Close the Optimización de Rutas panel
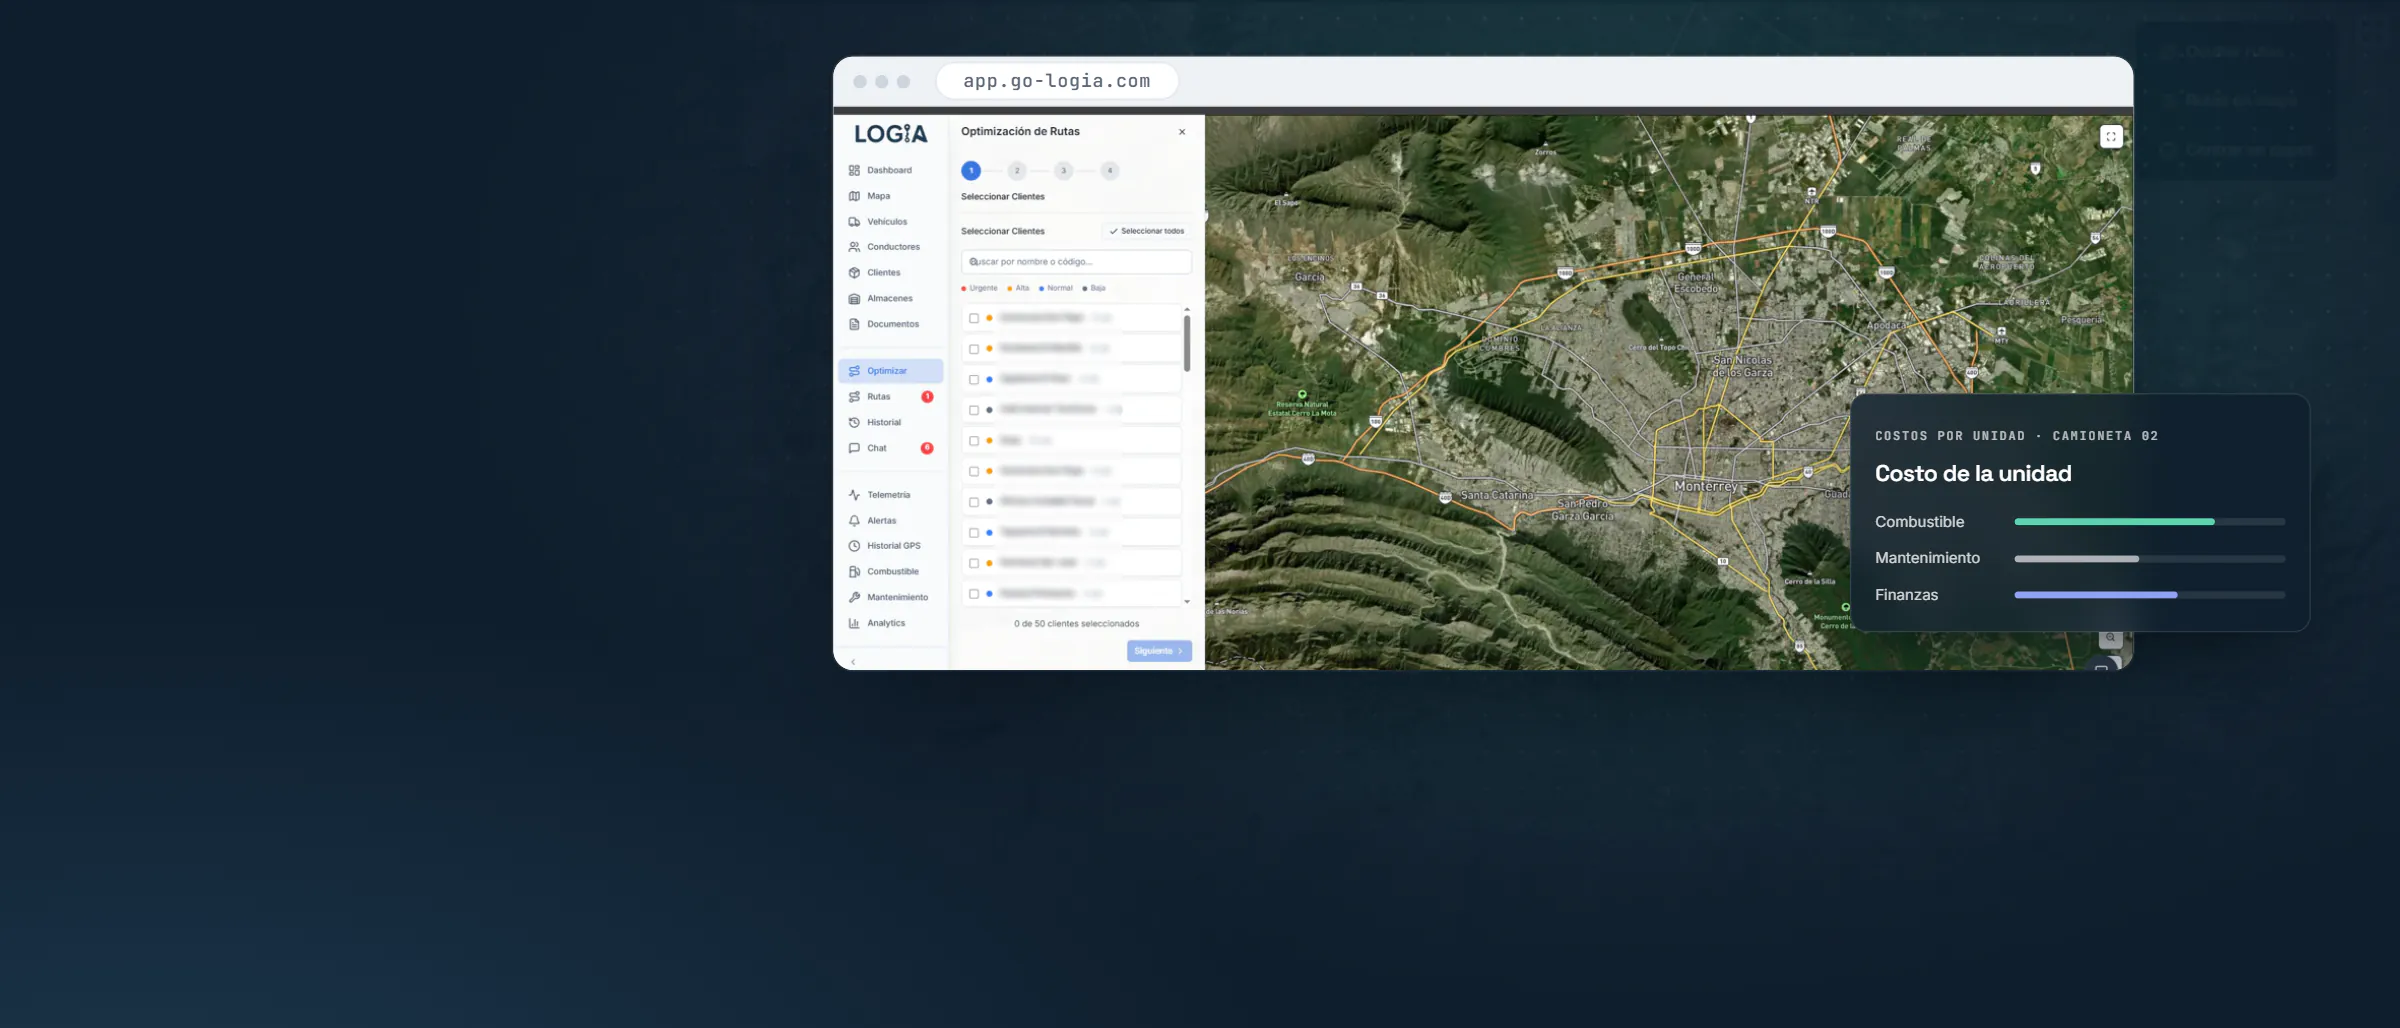 point(1182,132)
